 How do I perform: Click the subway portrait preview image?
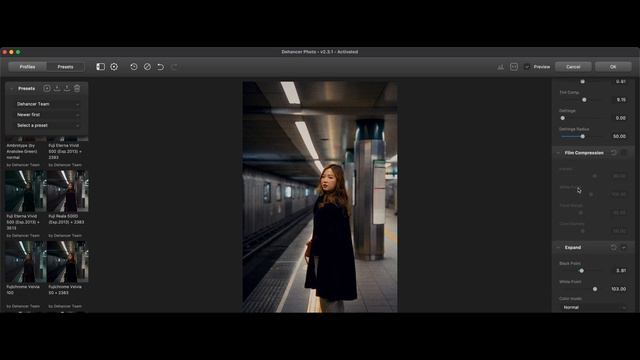(320, 197)
